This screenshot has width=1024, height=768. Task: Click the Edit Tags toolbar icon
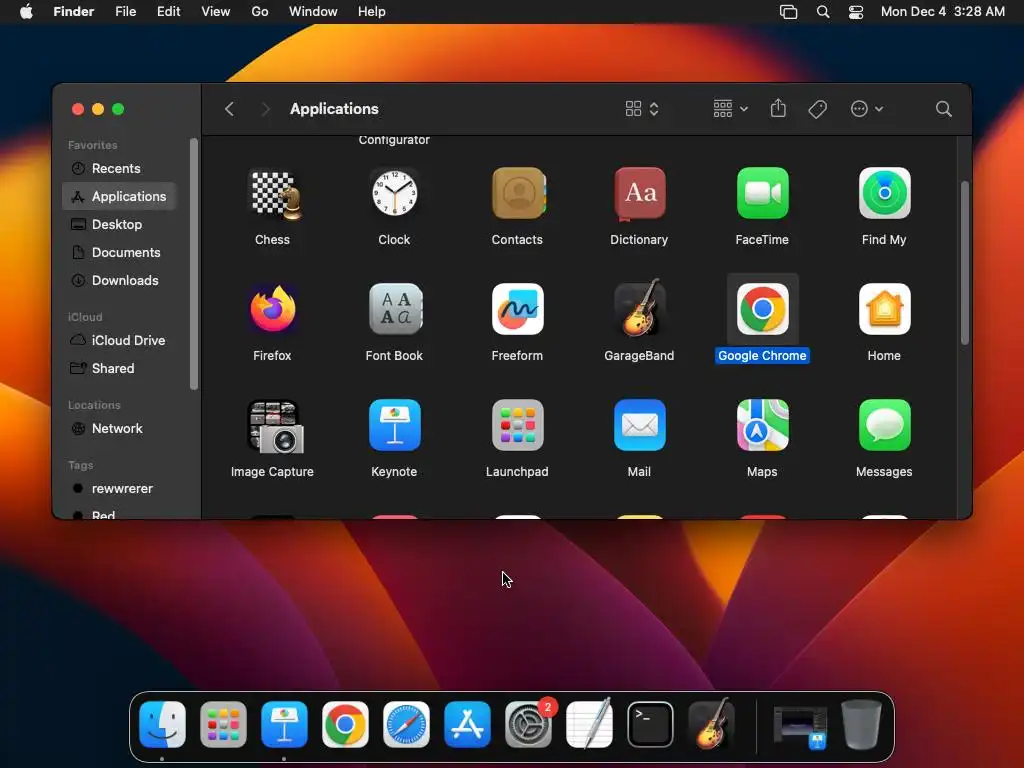(817, 109)
